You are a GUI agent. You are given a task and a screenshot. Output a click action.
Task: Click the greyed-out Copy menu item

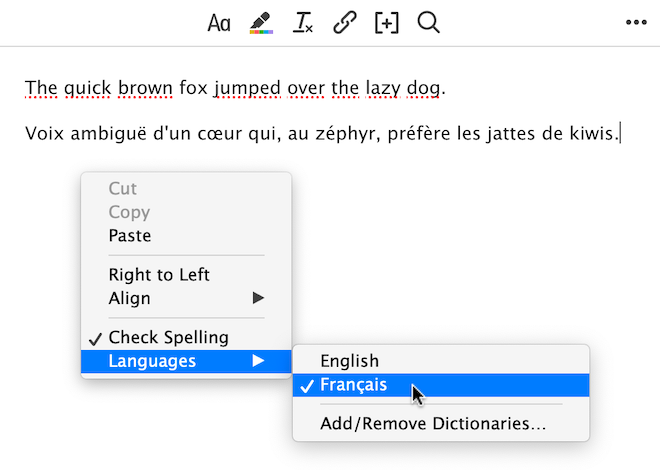(129, 212)
